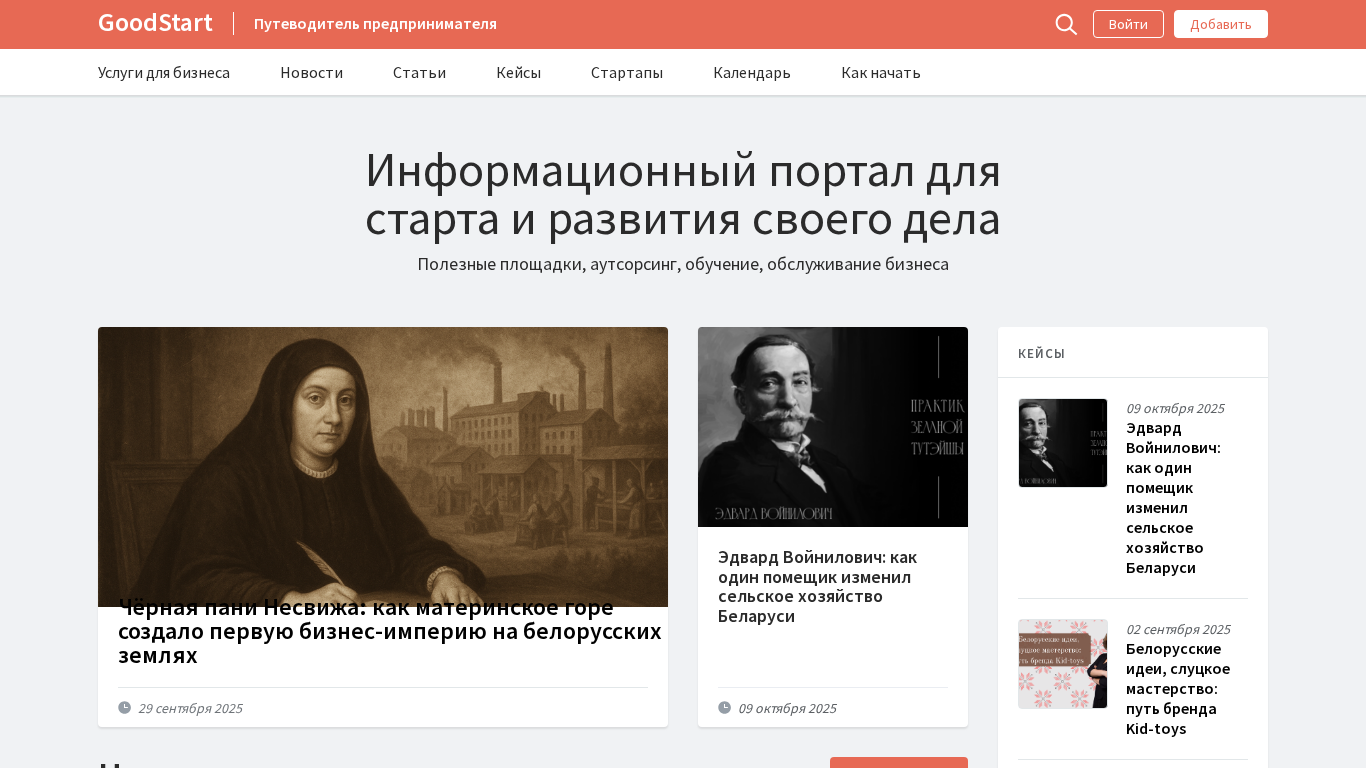1366x768 pixels.
Task: Open the Белорусские идеи, слуцкое мастерство case link
Action: [x=1178, y=689]
